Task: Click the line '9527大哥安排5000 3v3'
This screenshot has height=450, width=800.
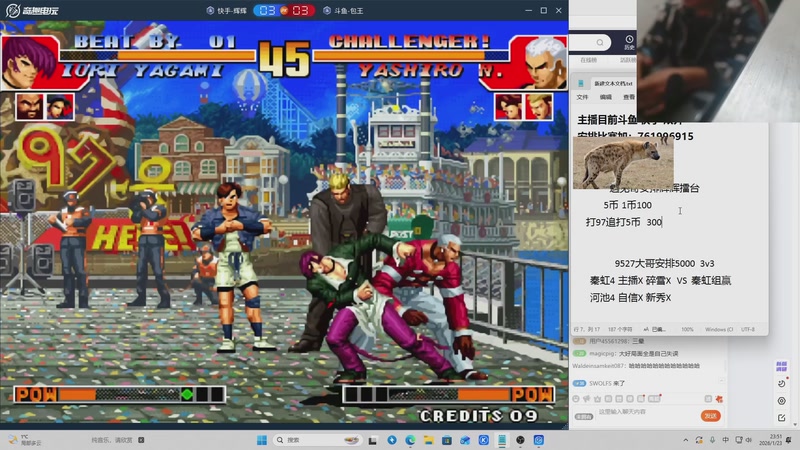Action: (x=664, y=263)
